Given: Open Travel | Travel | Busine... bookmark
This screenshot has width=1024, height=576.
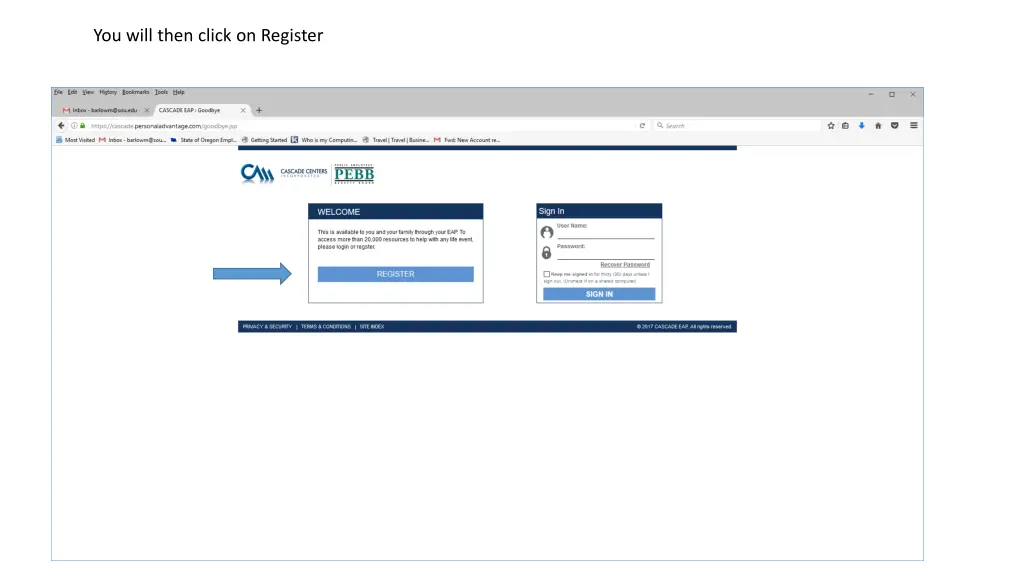Looking at the screenshot, I should pyautogui.click(x=396, y=140).
